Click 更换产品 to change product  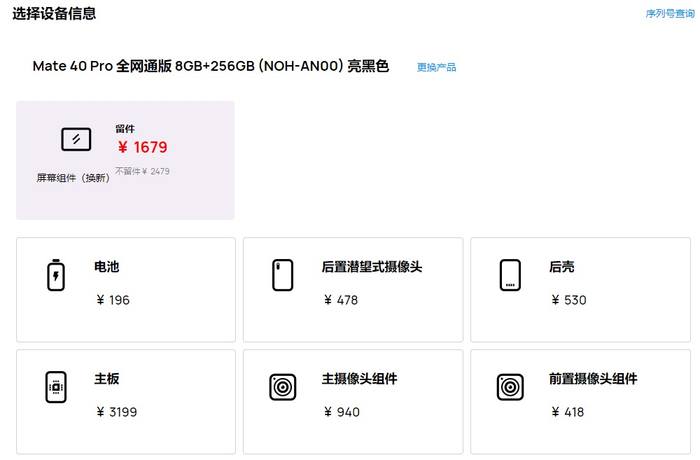pyautogui.click(x=436, y=67)
